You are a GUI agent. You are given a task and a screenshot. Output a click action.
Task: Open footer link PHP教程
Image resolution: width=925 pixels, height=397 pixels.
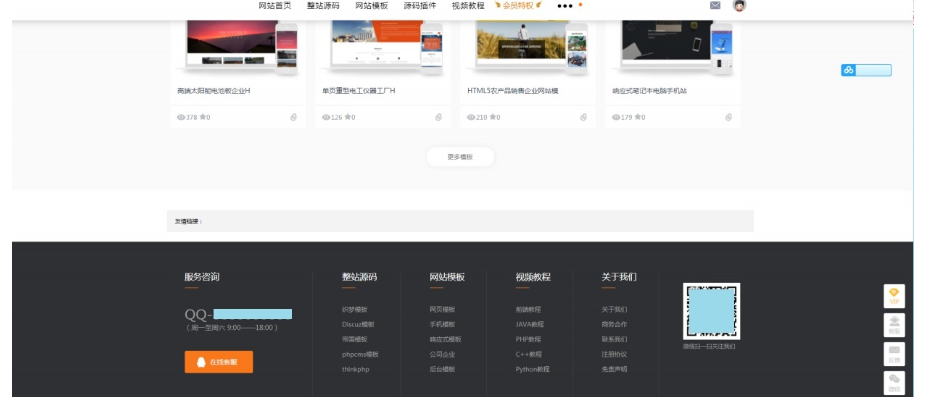528,339
